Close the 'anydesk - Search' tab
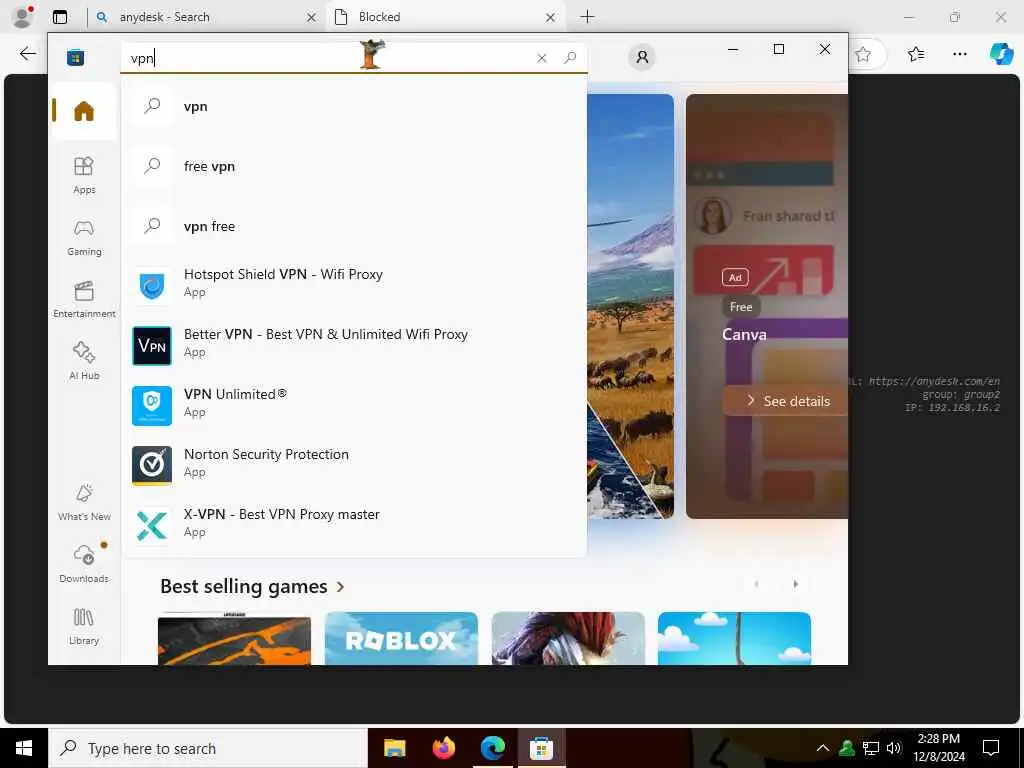The height and width of the screenshot is (768, 1024). (312, 18)
